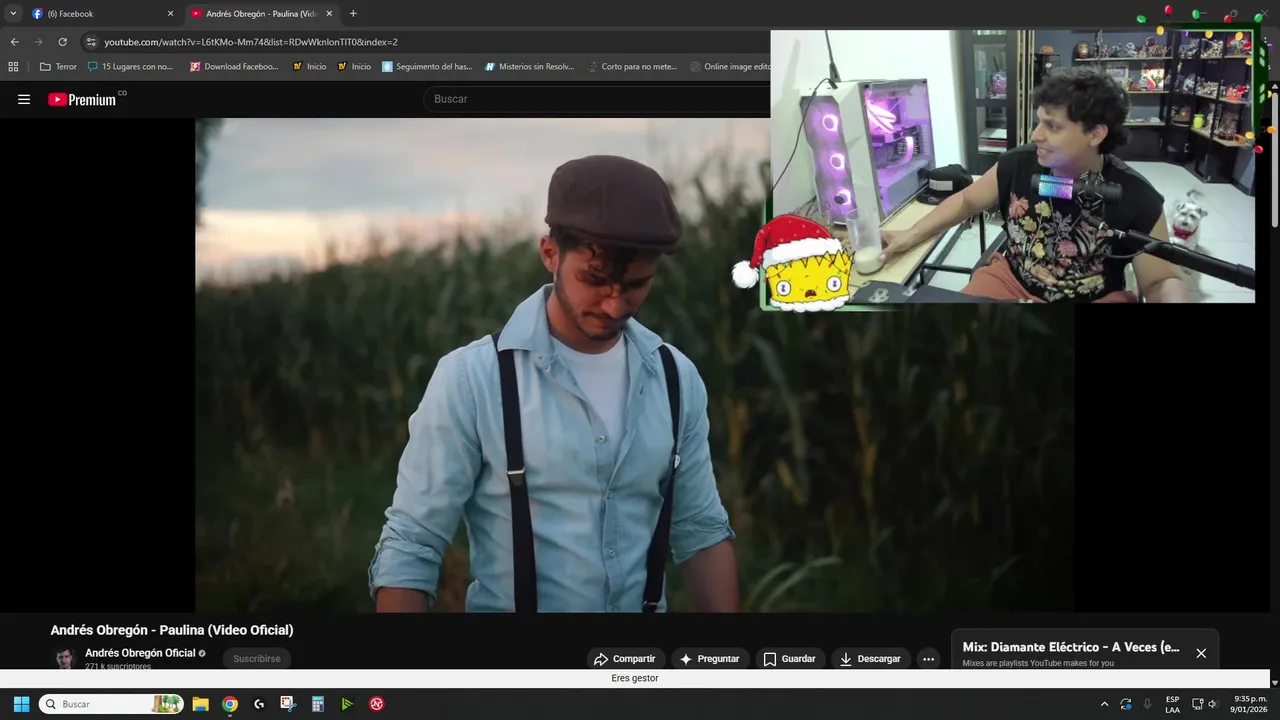Open the 'Seguimiento del has...' bookmark
This screenshot has width=1280, height=720.
(x=427, y=67)
